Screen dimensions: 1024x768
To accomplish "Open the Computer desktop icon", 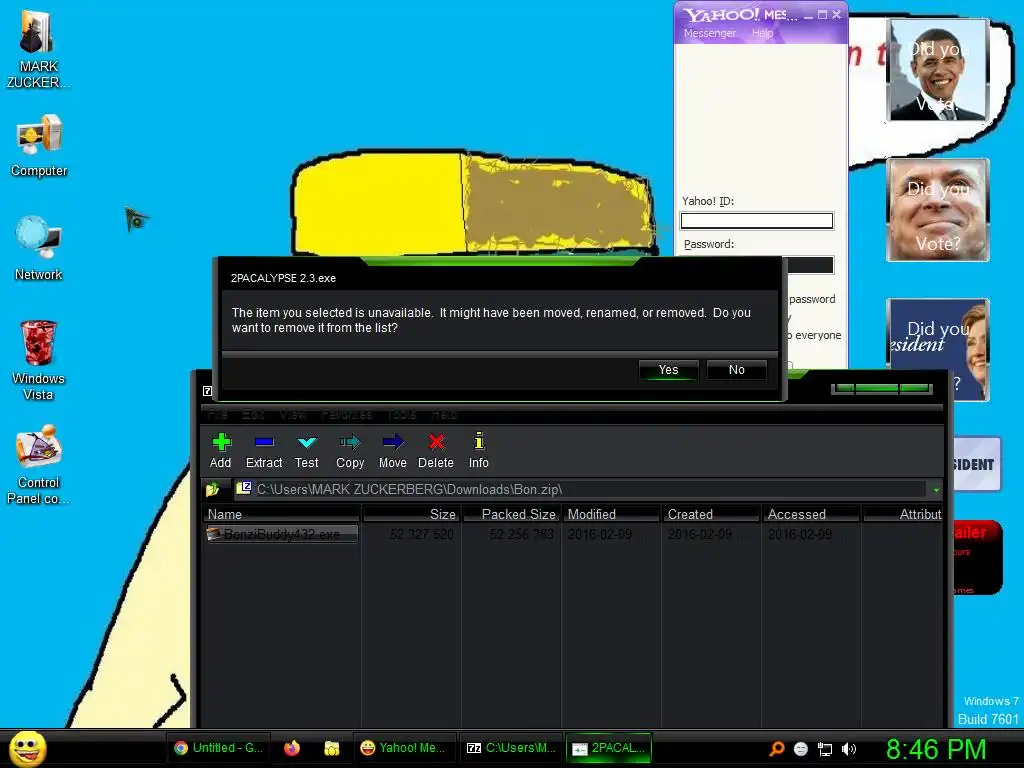I will point(39,146).
